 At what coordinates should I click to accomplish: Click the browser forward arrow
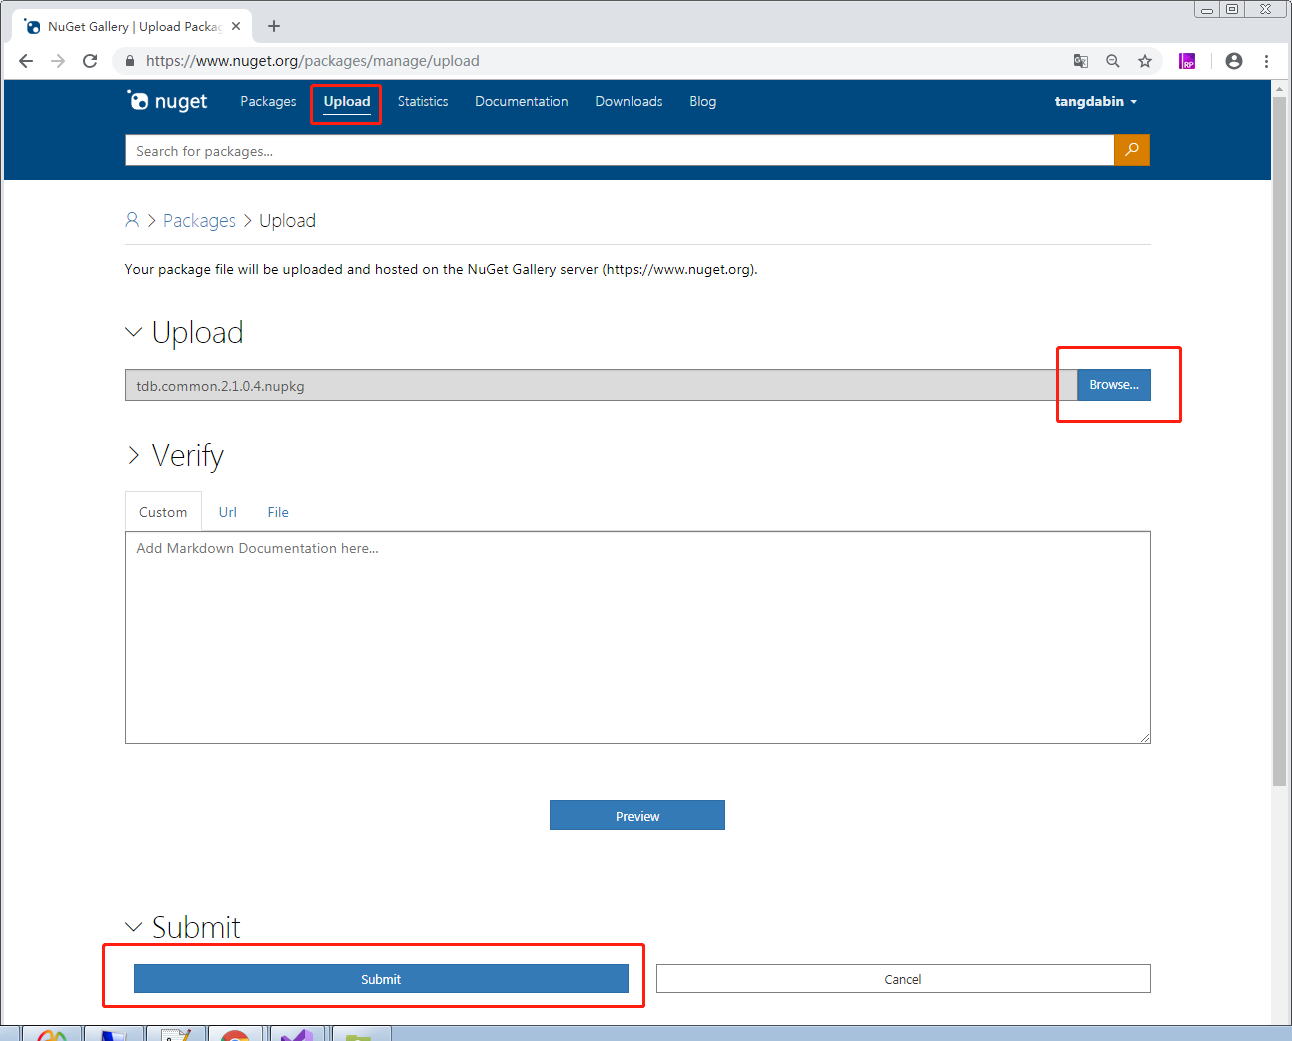(x=58, y=61)
